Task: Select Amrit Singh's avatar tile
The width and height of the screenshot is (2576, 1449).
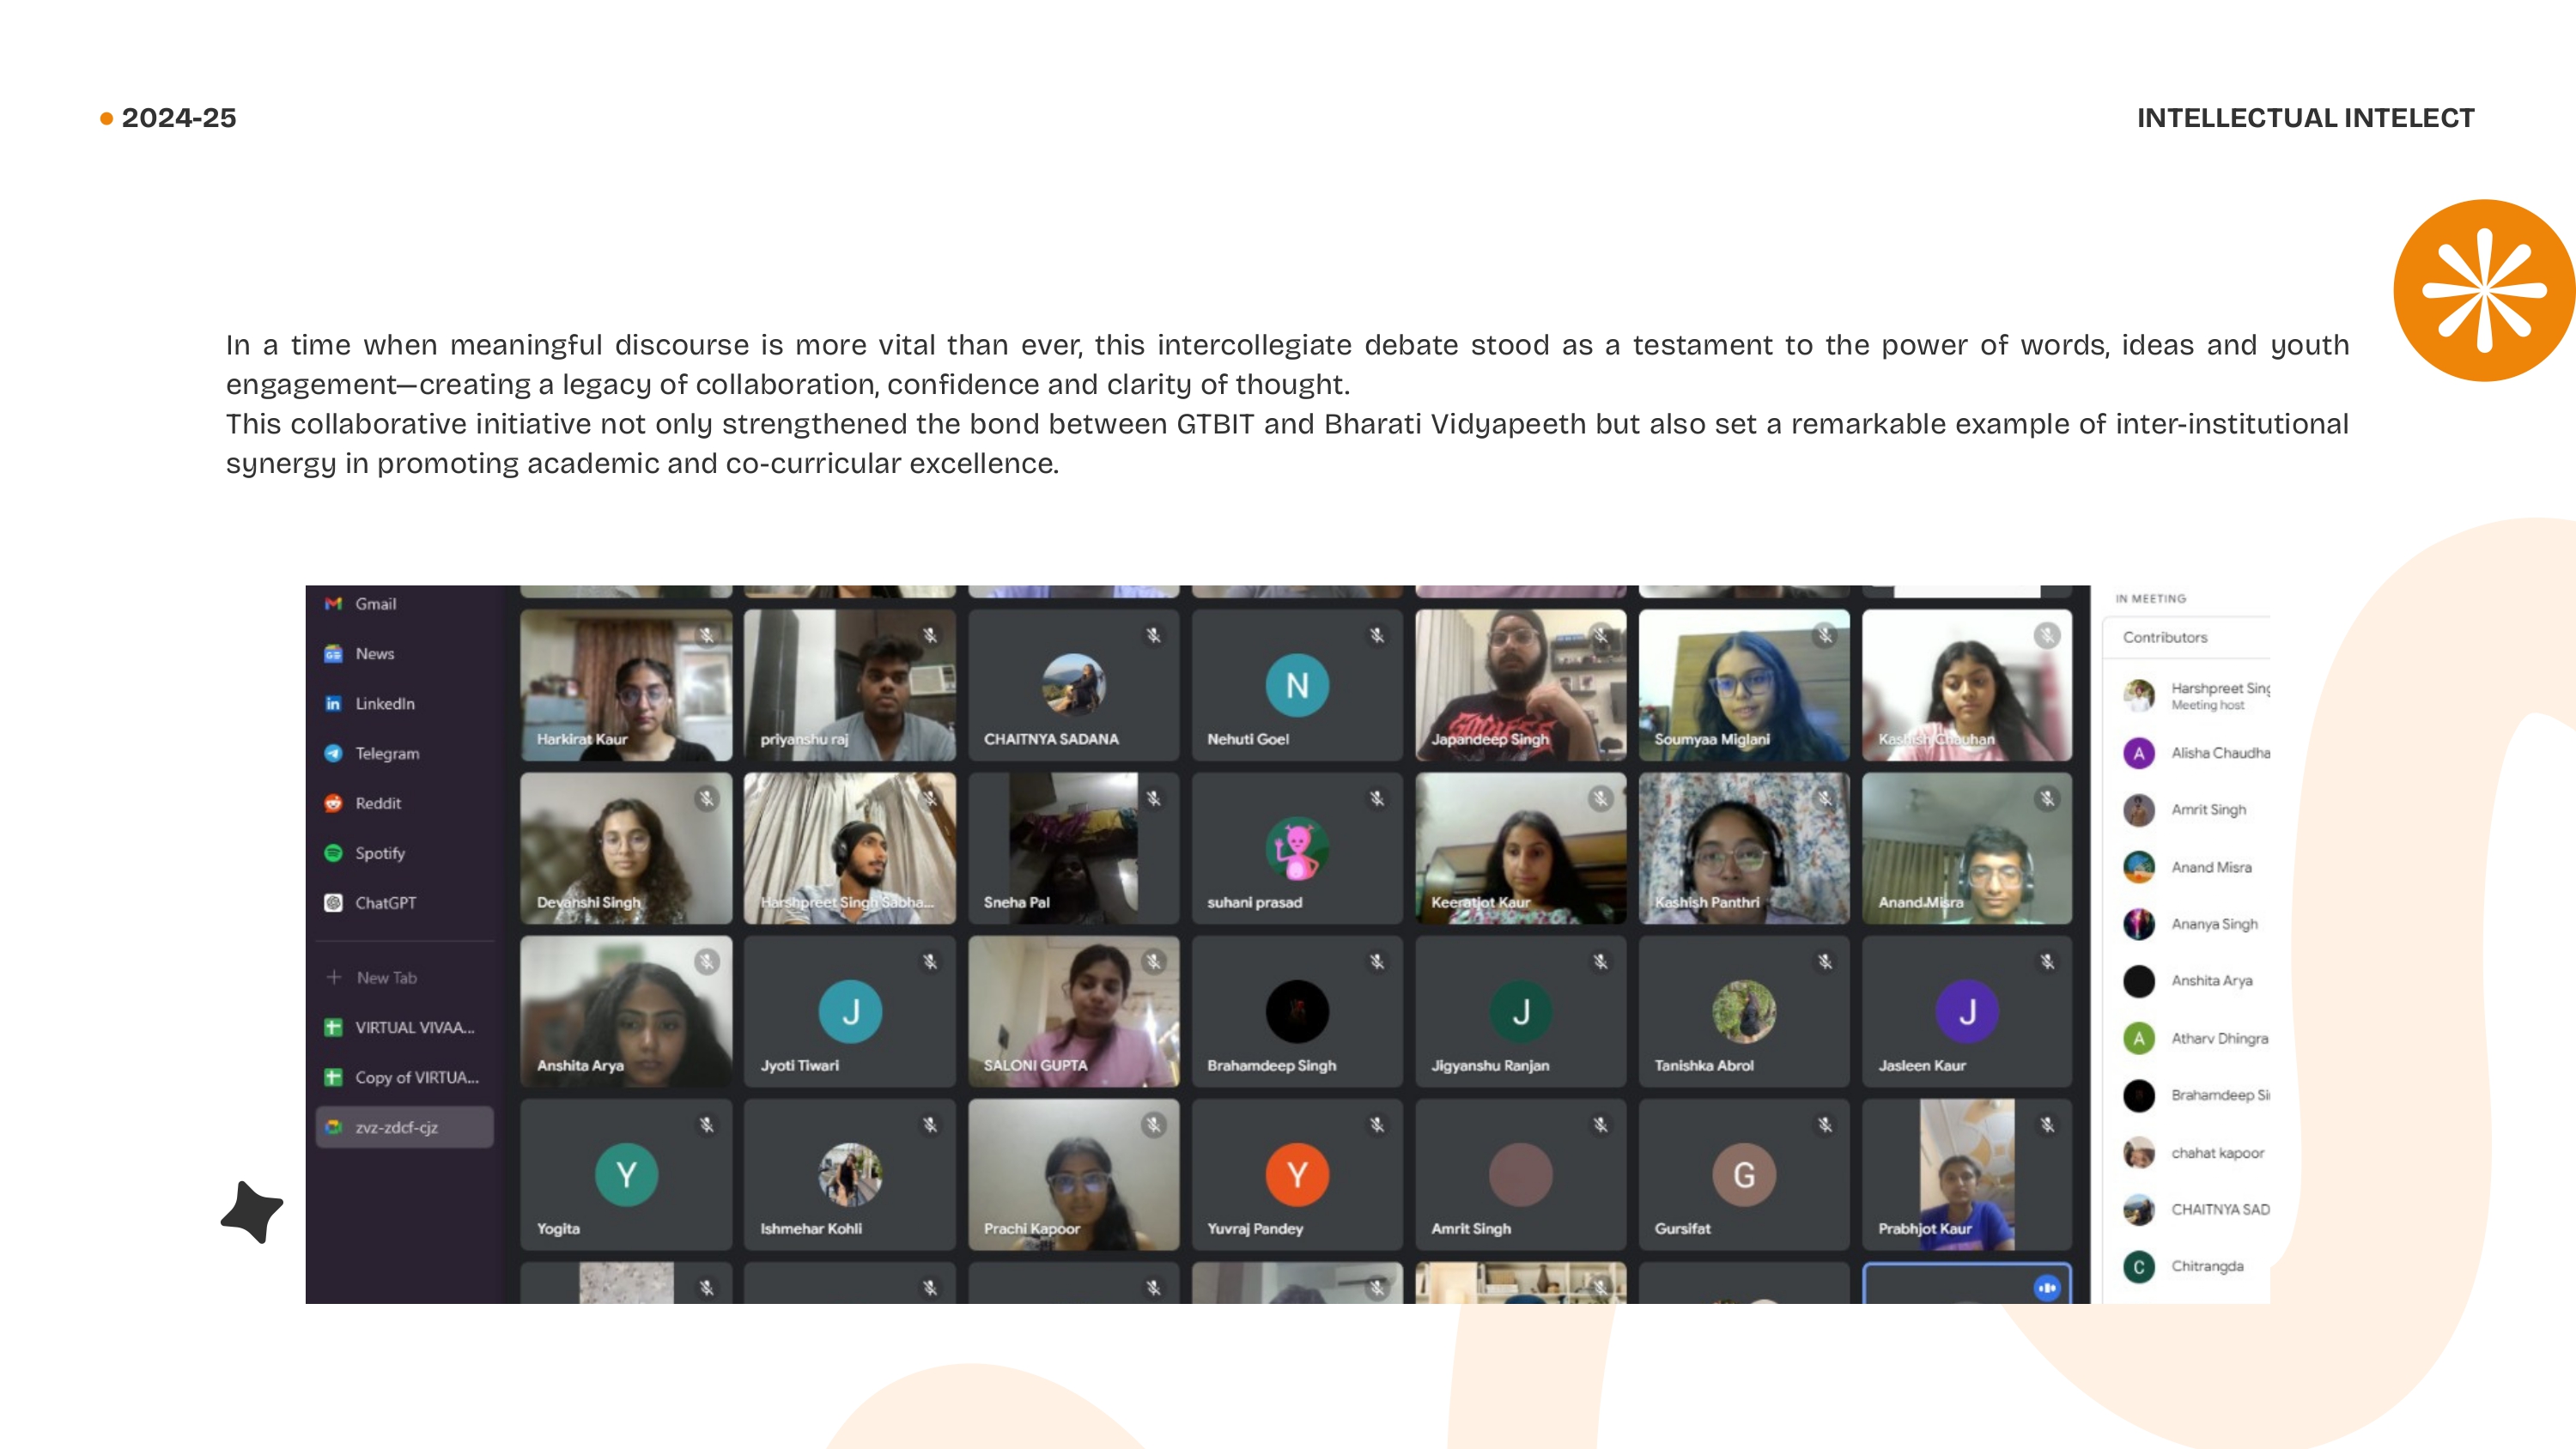Action: (1521, 1175)
